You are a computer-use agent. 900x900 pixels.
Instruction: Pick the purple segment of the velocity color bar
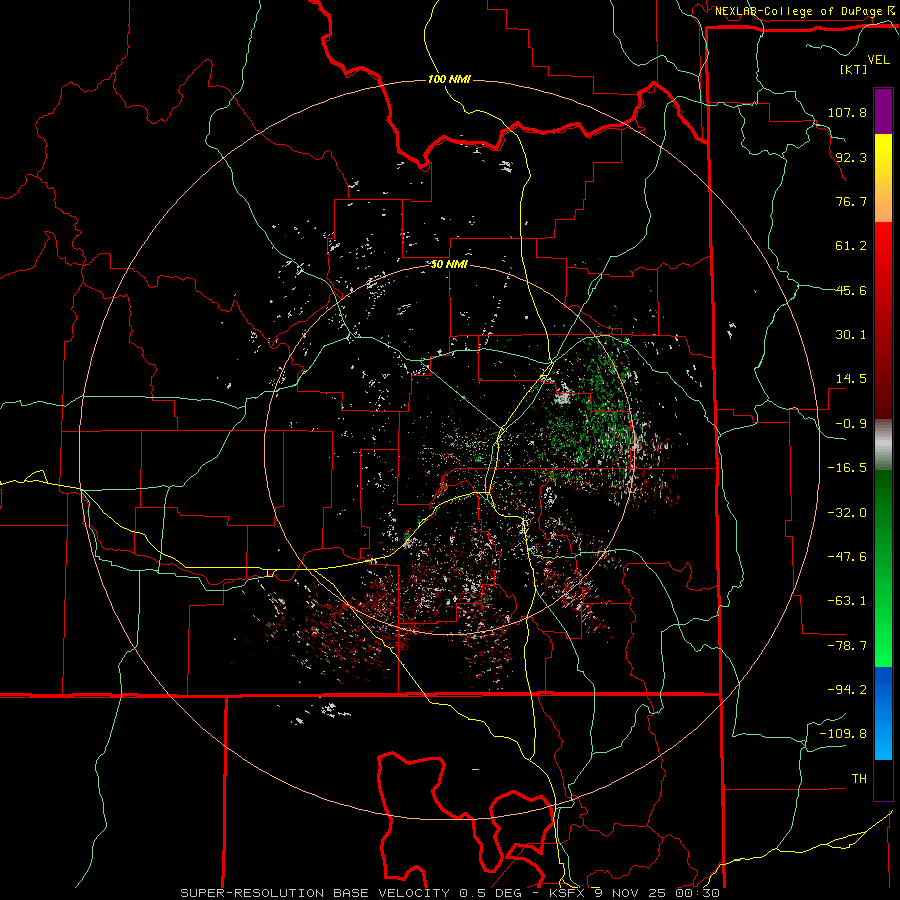pyautogui.click(x=883, y=112)
